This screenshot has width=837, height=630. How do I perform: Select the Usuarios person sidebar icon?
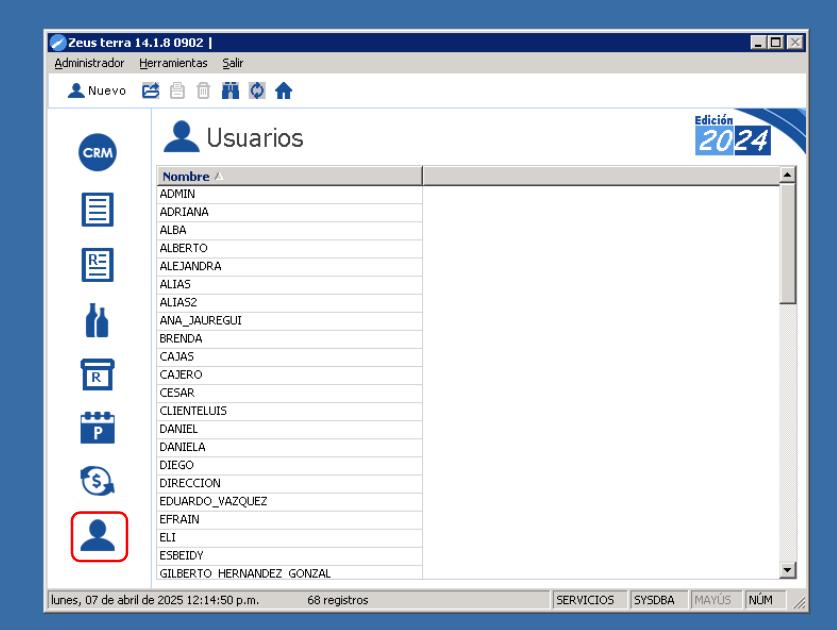(x=99, y=536)
